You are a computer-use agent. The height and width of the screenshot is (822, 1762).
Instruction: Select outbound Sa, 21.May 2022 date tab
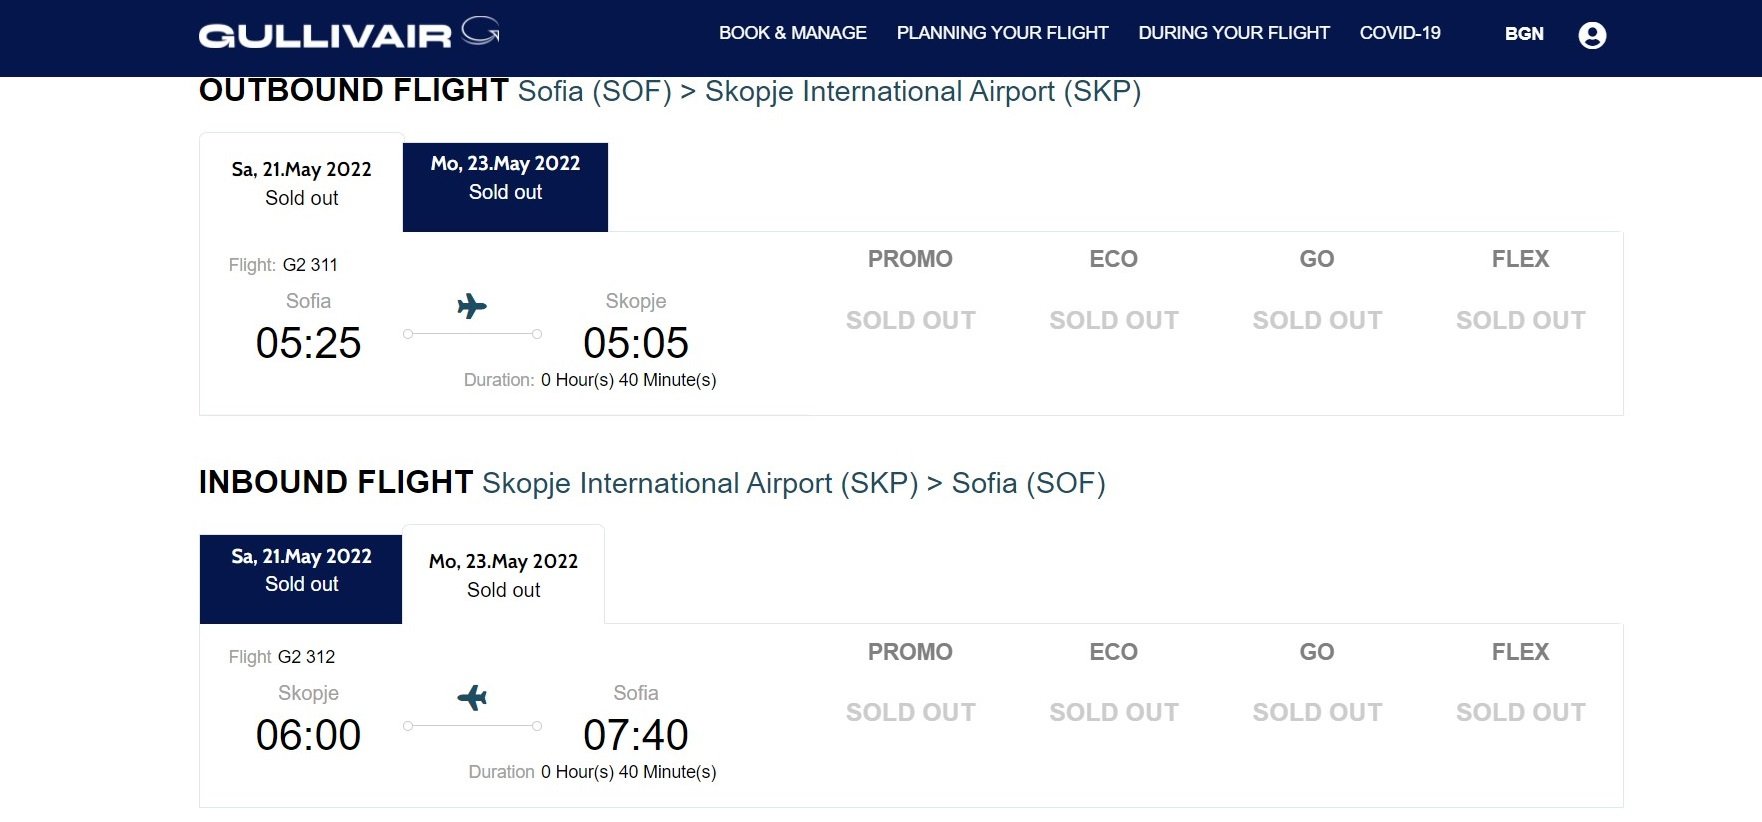pos(301,183)
